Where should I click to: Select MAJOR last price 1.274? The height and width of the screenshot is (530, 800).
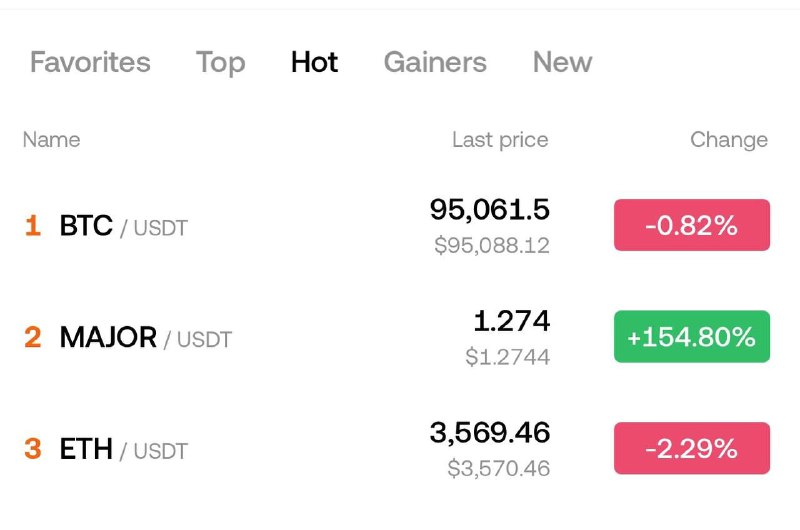coord(512,321)
